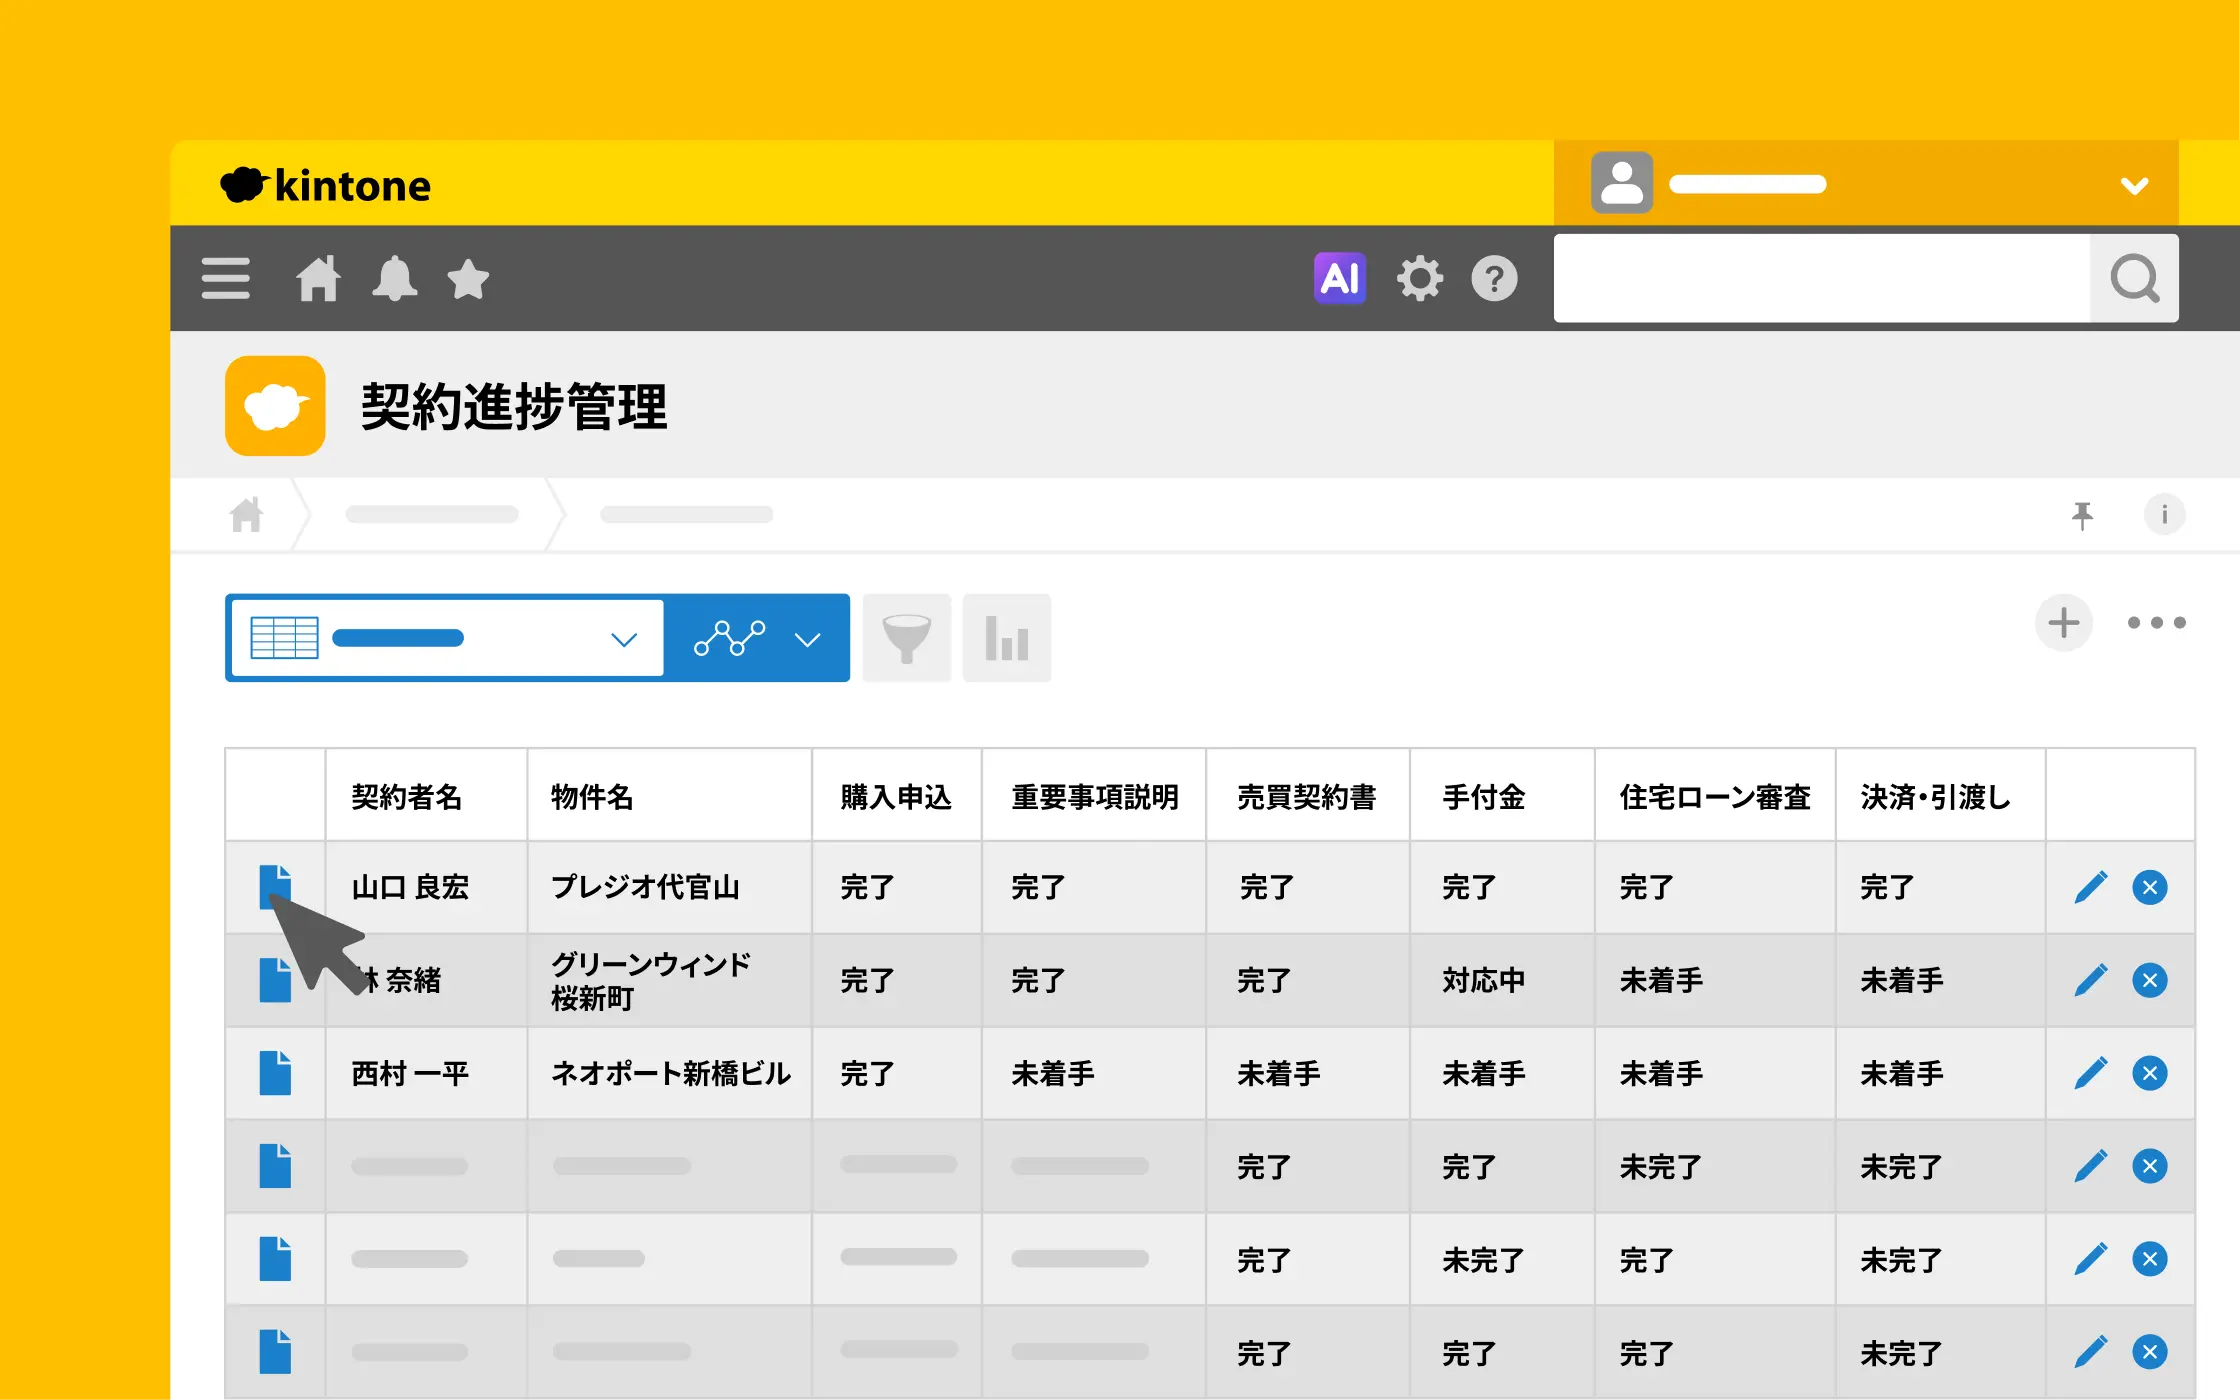Show notifications via the bell icon
The image size is (2240, 1400).
point(394,278)
